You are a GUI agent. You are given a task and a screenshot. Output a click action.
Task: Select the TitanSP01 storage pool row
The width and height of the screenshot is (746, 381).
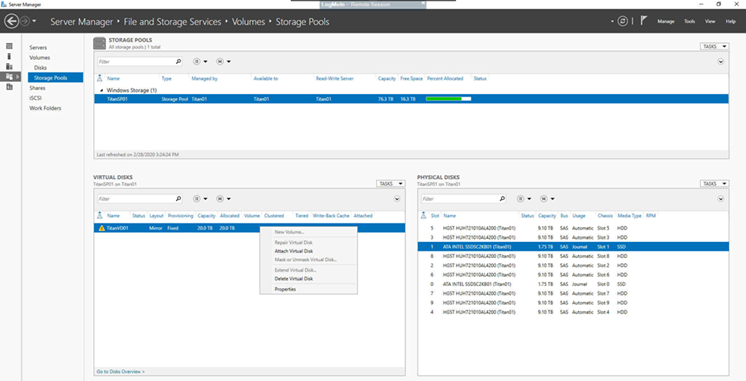(x=411, y=99)
